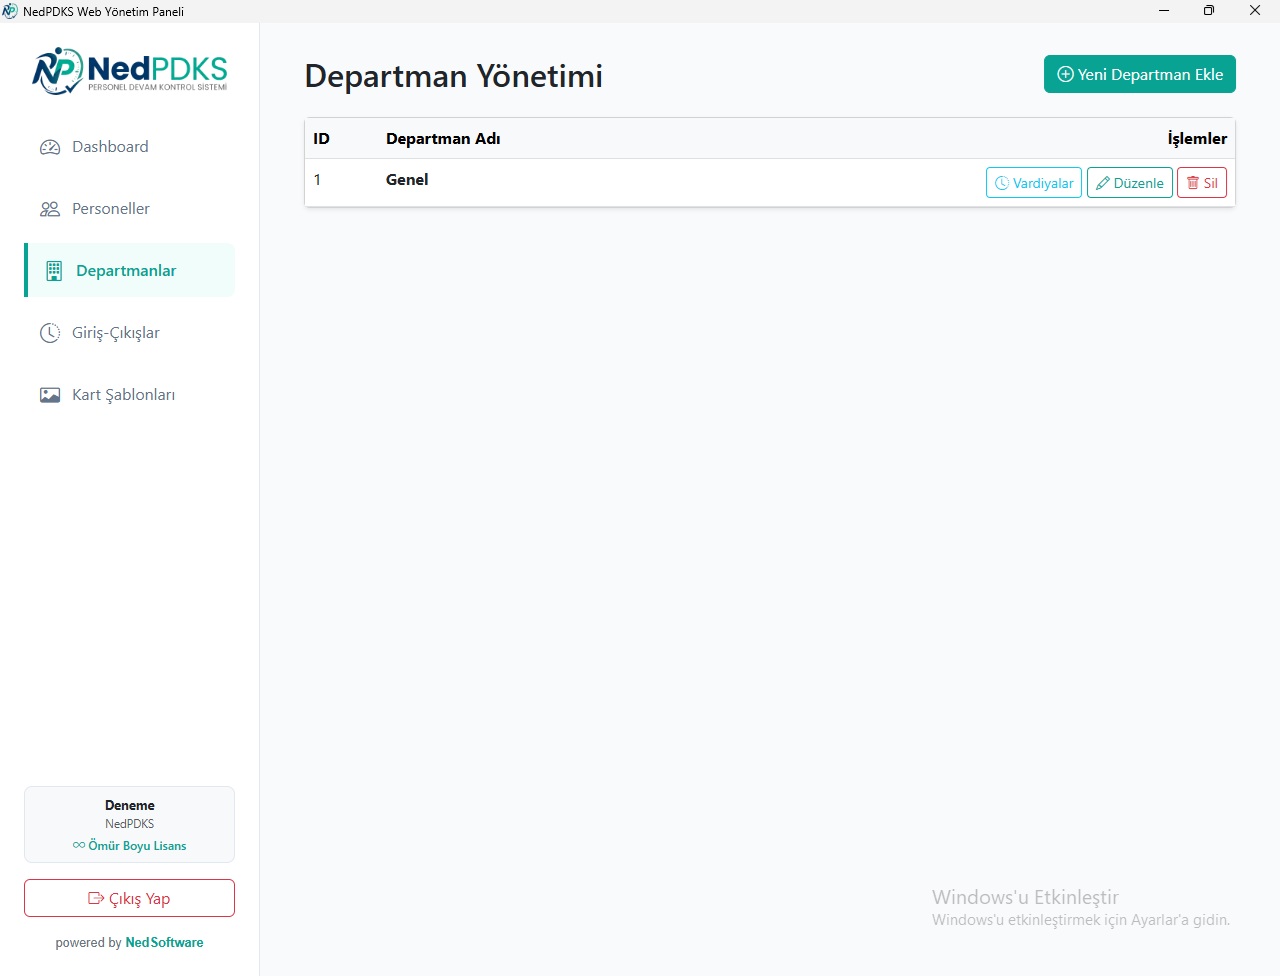Click the Departmanlar building icon
1280x976 pixels.
point(54,271)
